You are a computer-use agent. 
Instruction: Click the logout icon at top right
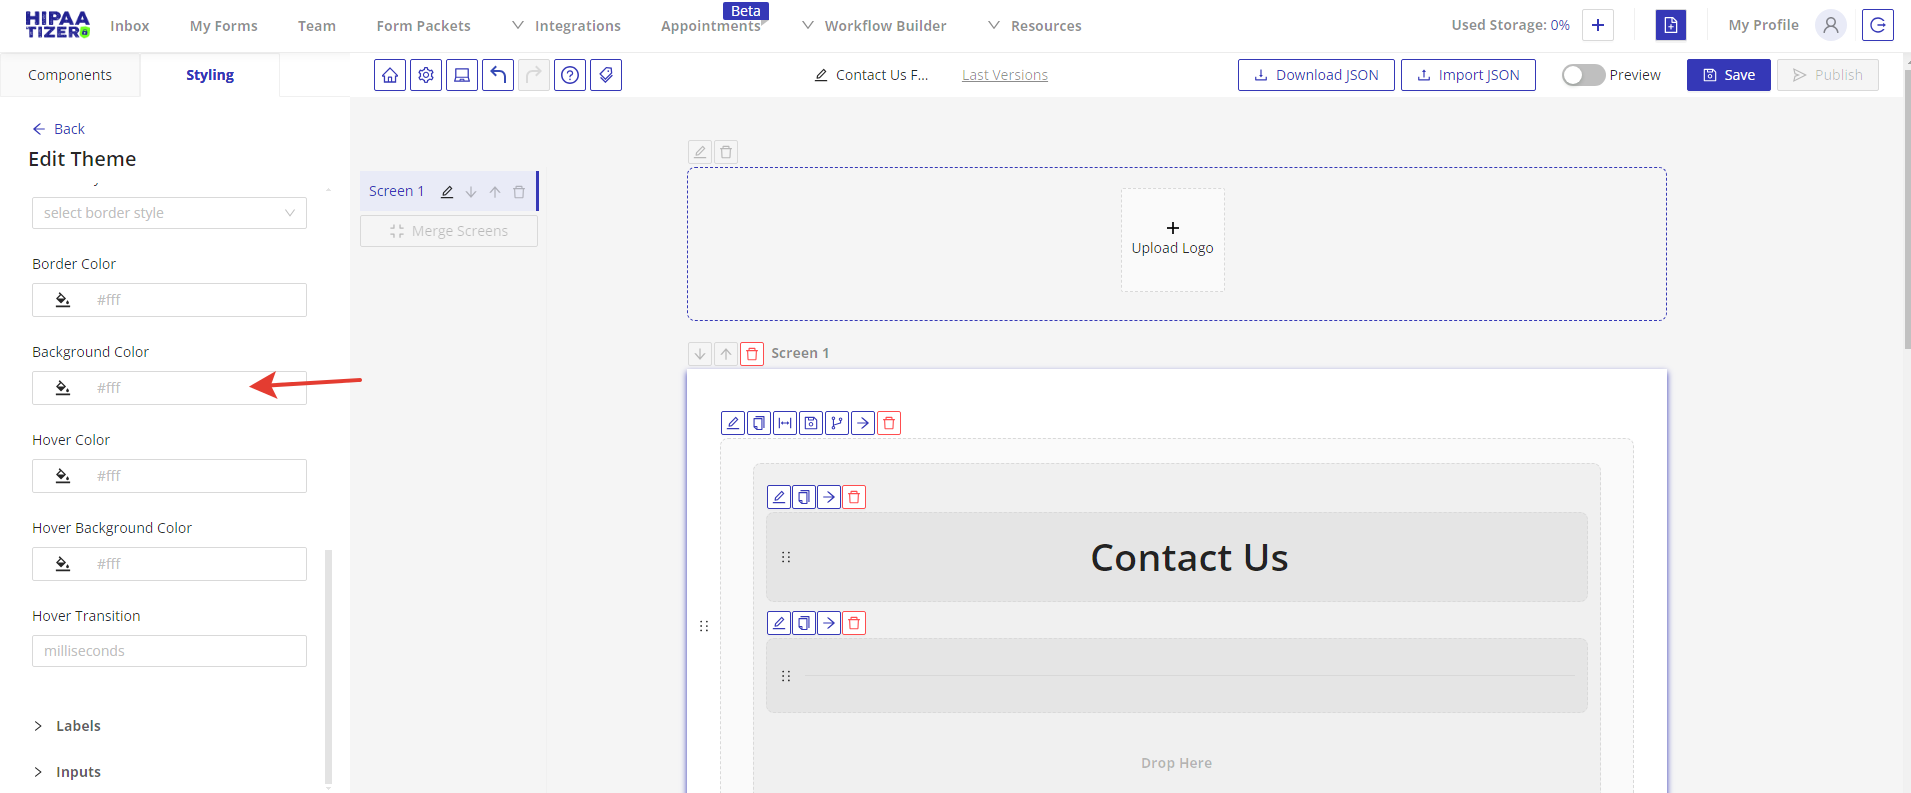[x=1877, y=25]
